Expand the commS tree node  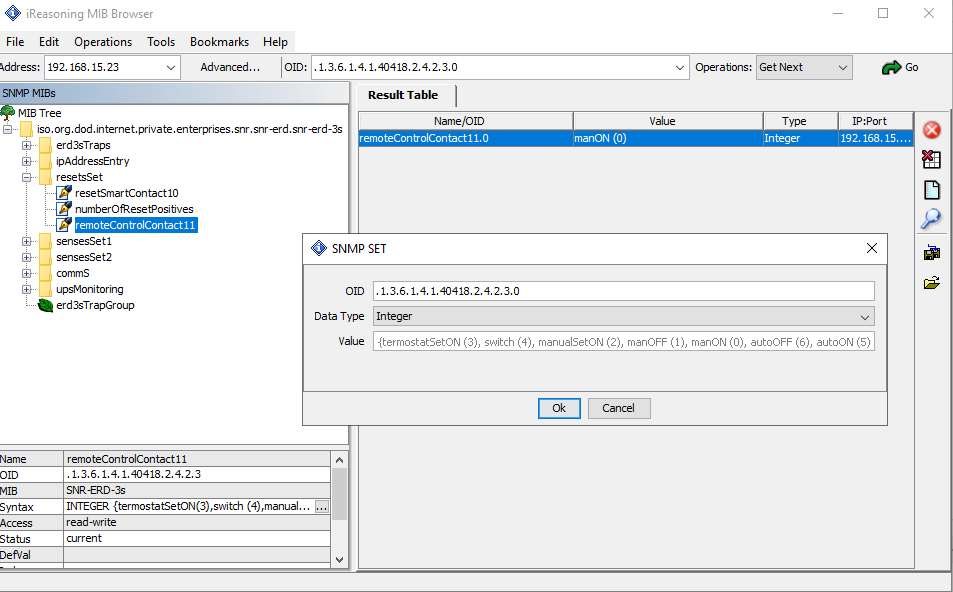click(x=26, y=274)
